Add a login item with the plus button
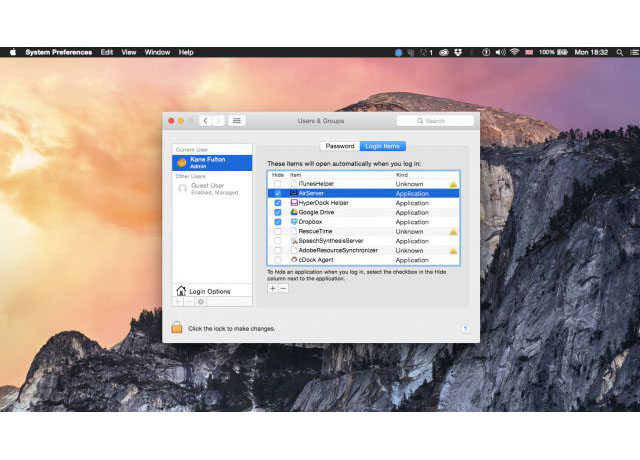 273,288
